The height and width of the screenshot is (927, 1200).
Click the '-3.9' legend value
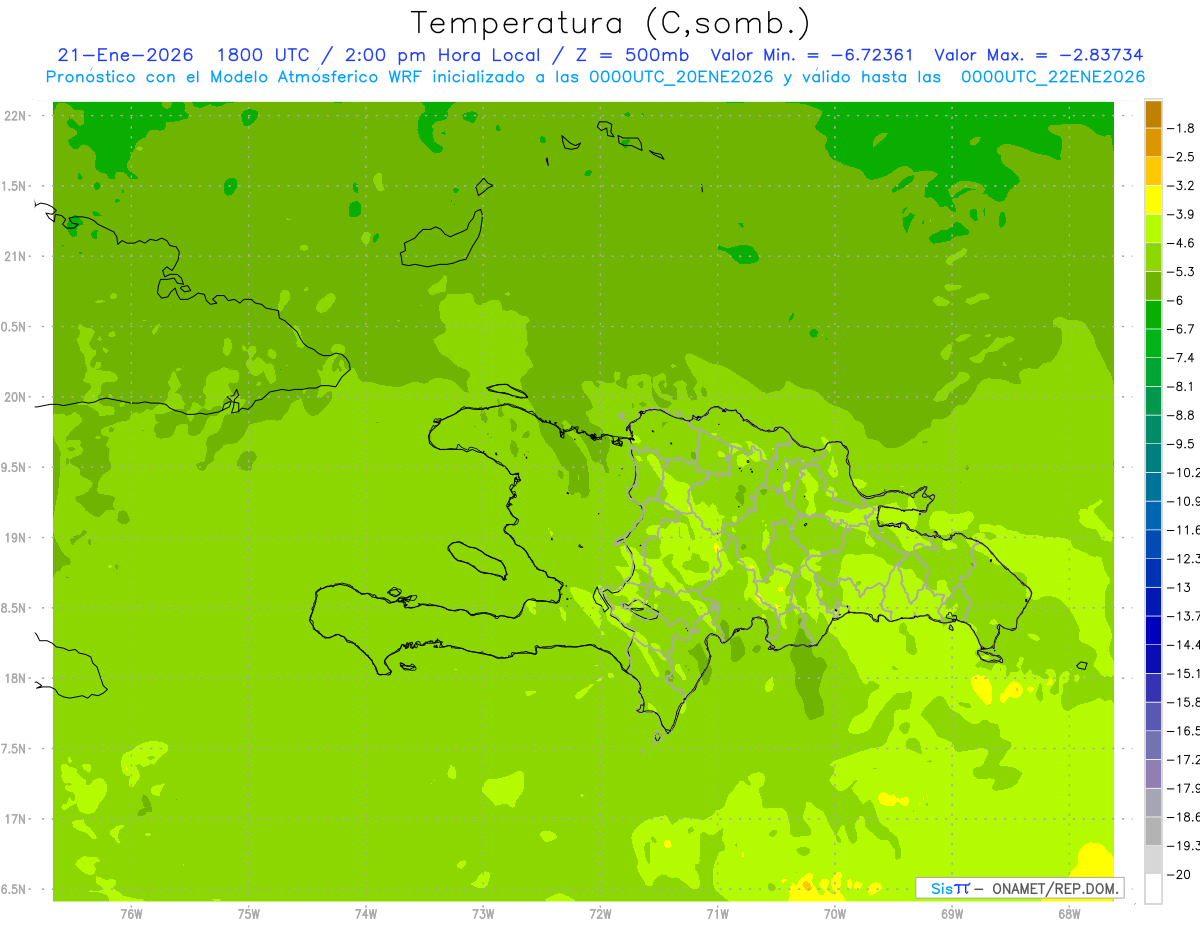[x=1182, y=214]
